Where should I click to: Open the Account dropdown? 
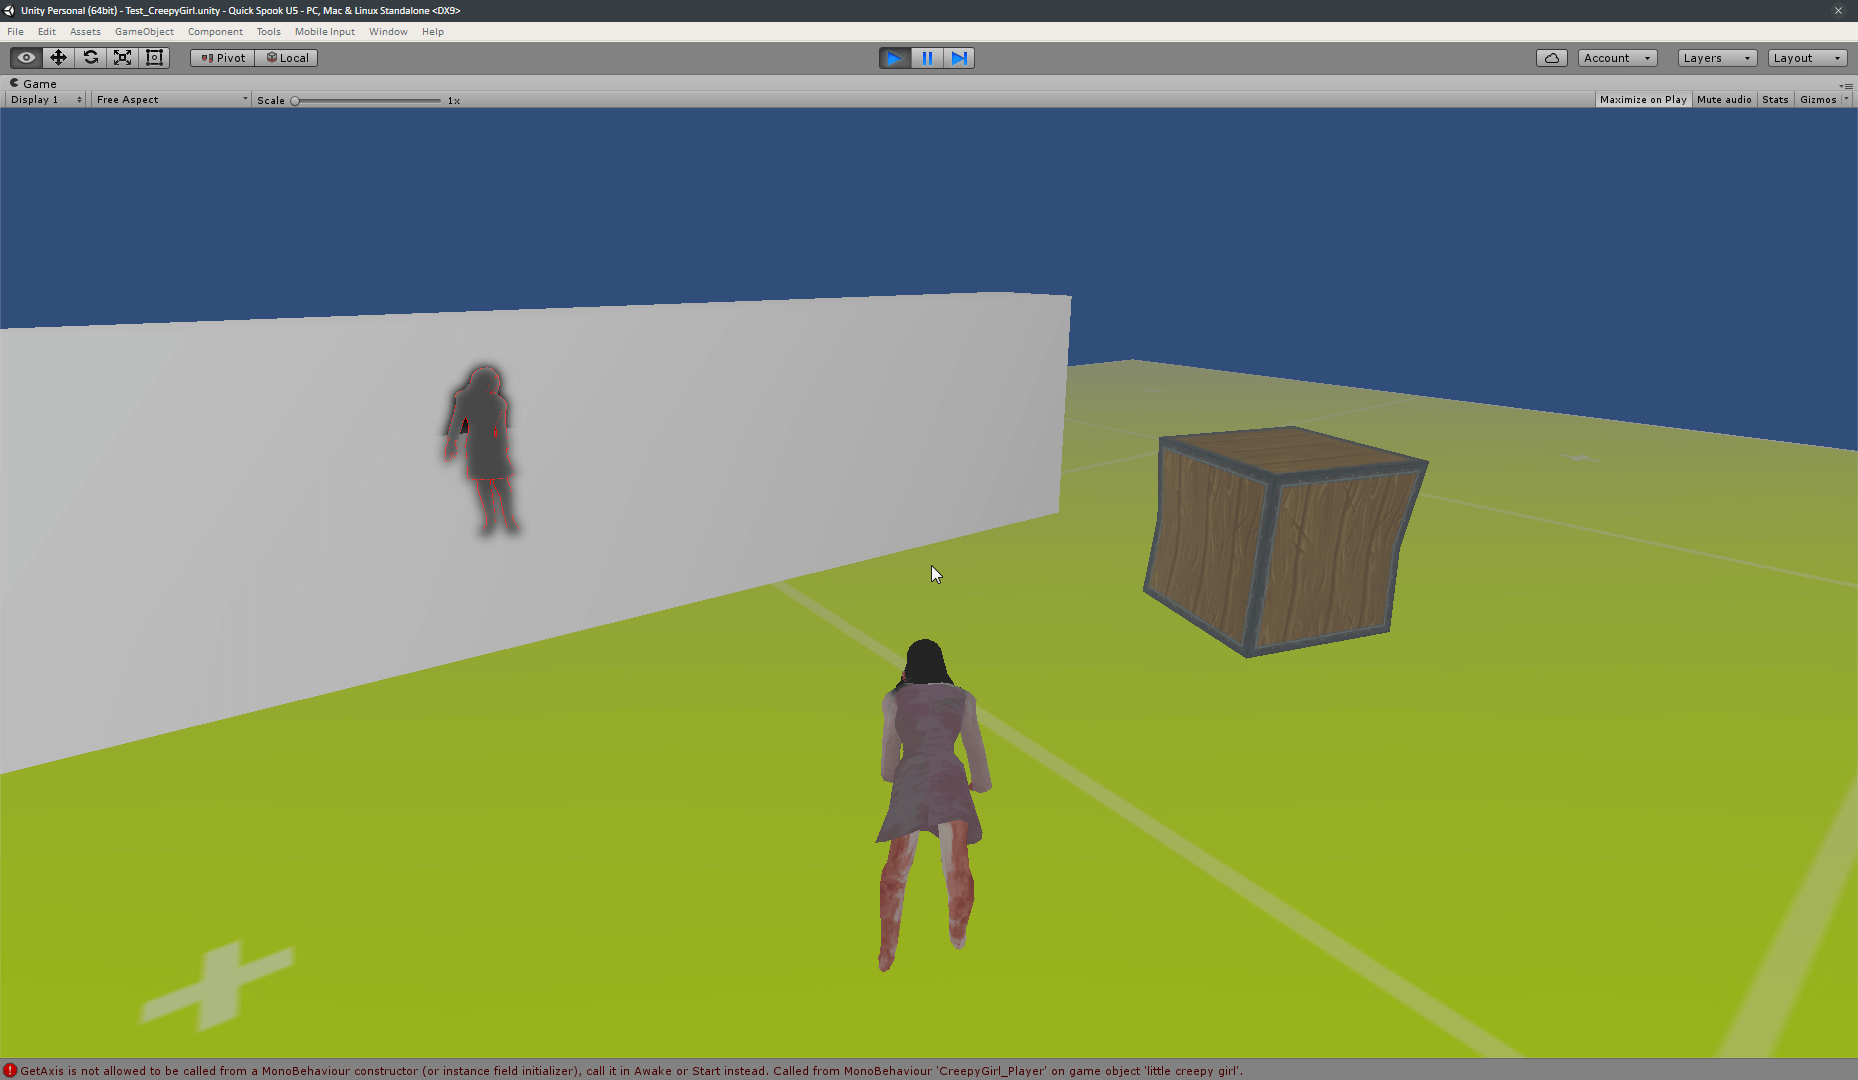click(1617, 58)
